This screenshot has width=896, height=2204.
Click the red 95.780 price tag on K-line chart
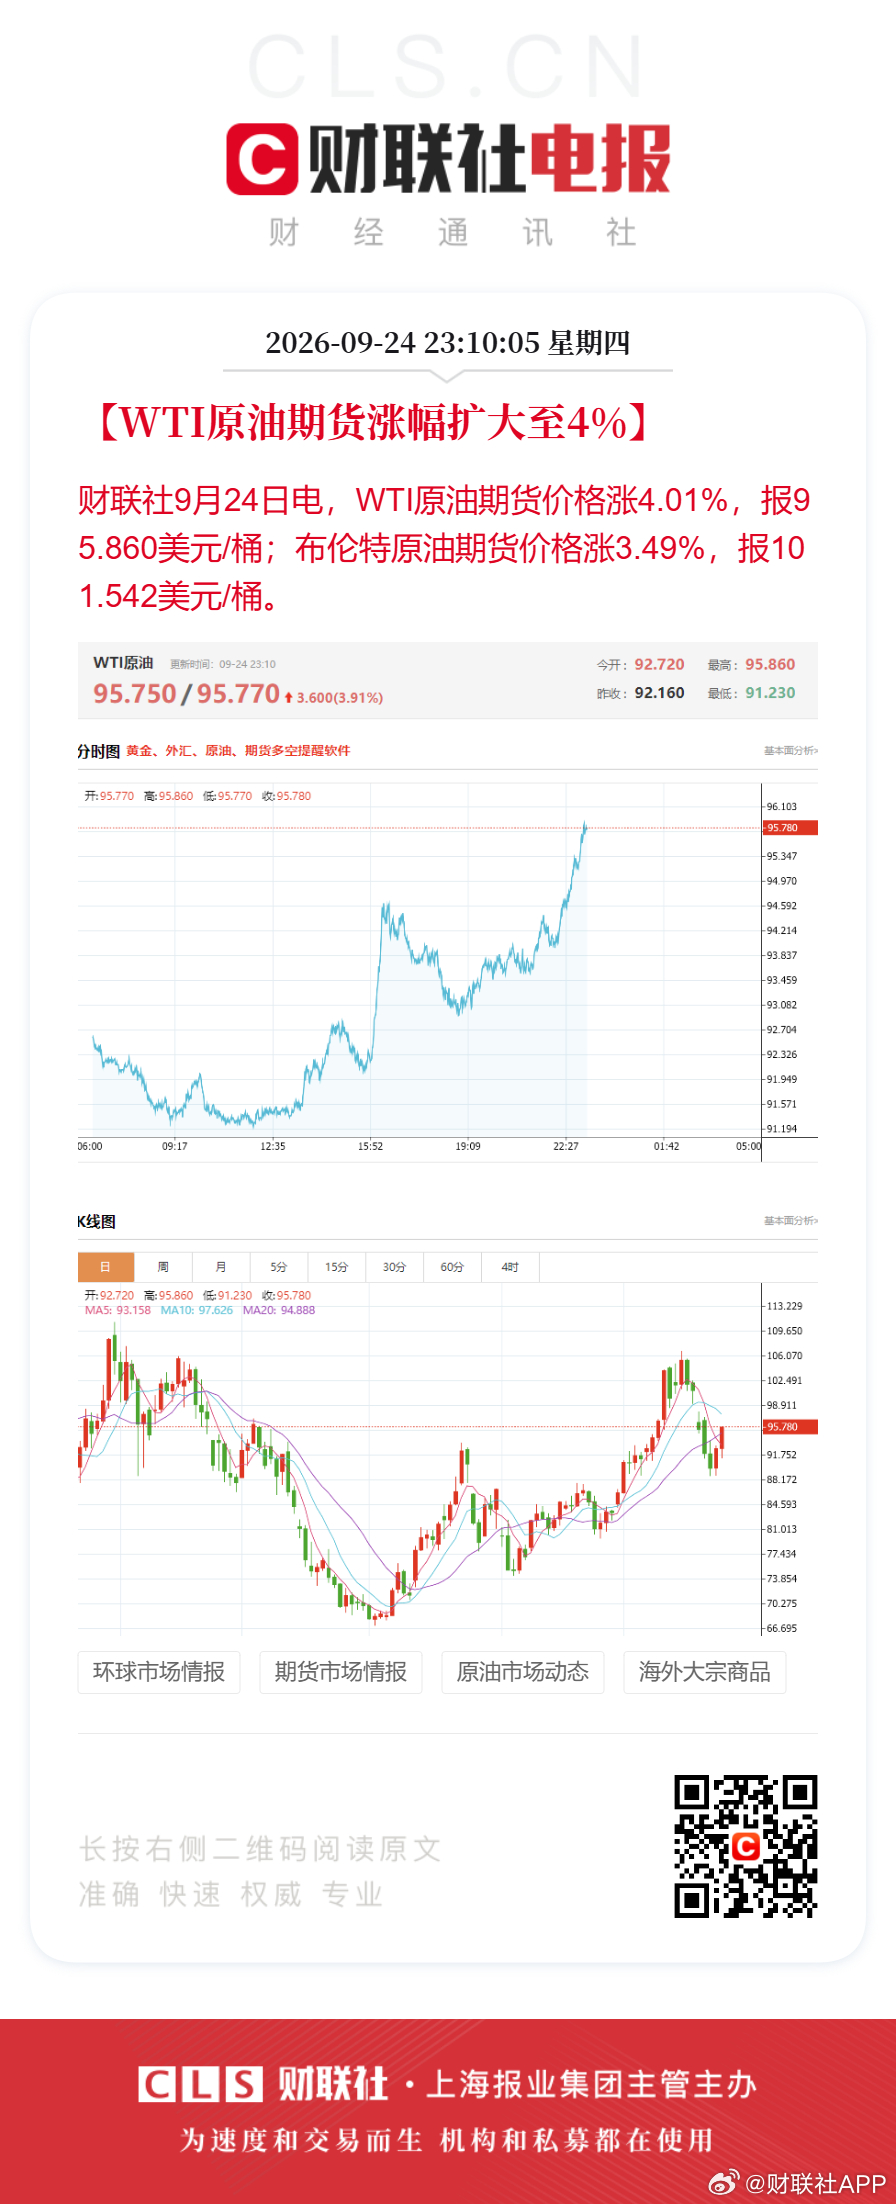(790, 1427)
